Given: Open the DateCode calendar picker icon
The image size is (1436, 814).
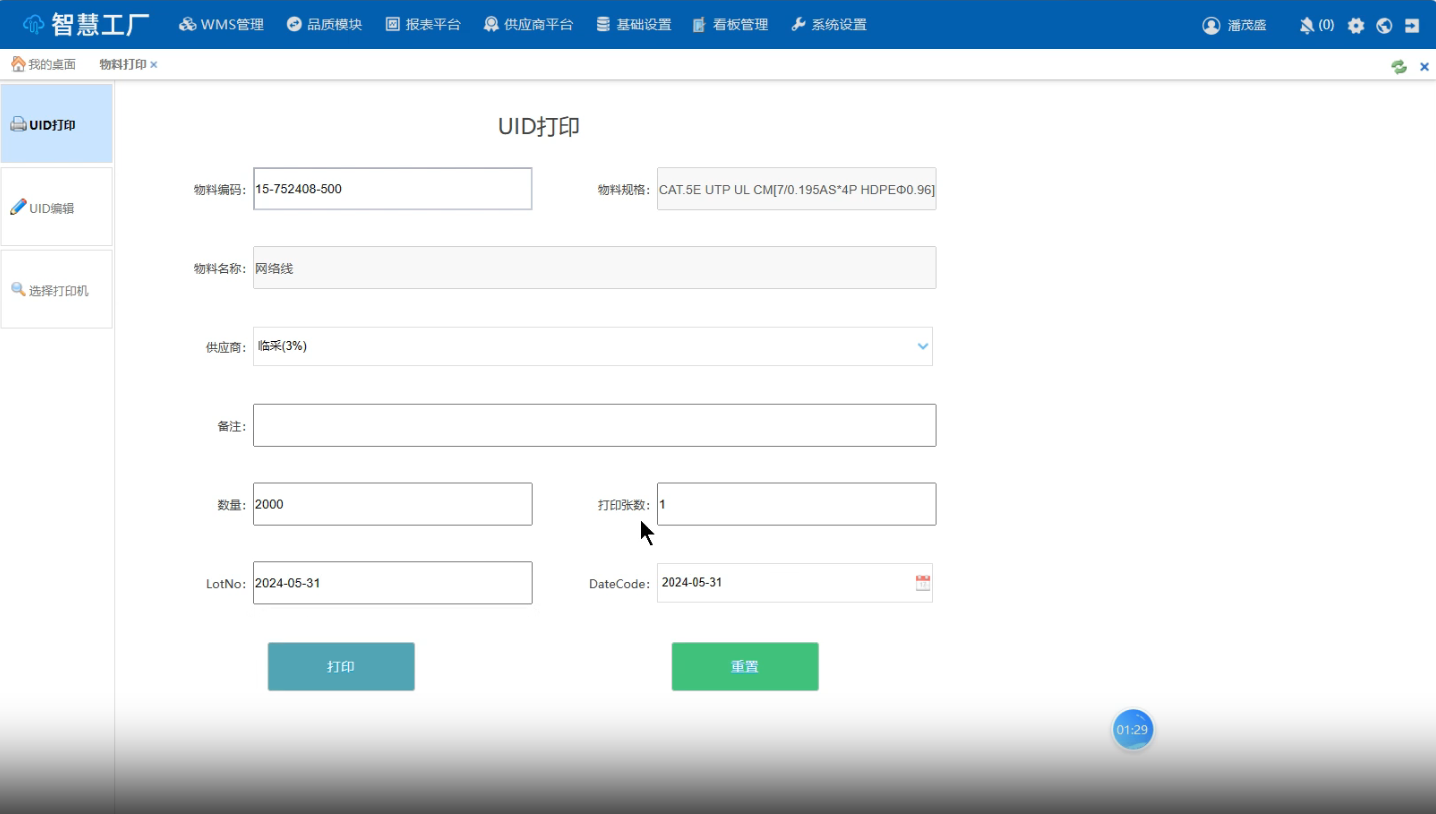Looking at the screenshot, I should click(922, 583).
